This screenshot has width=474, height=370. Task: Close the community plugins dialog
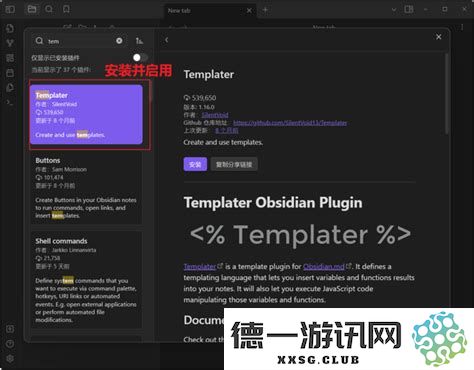[x=439, y=37]
